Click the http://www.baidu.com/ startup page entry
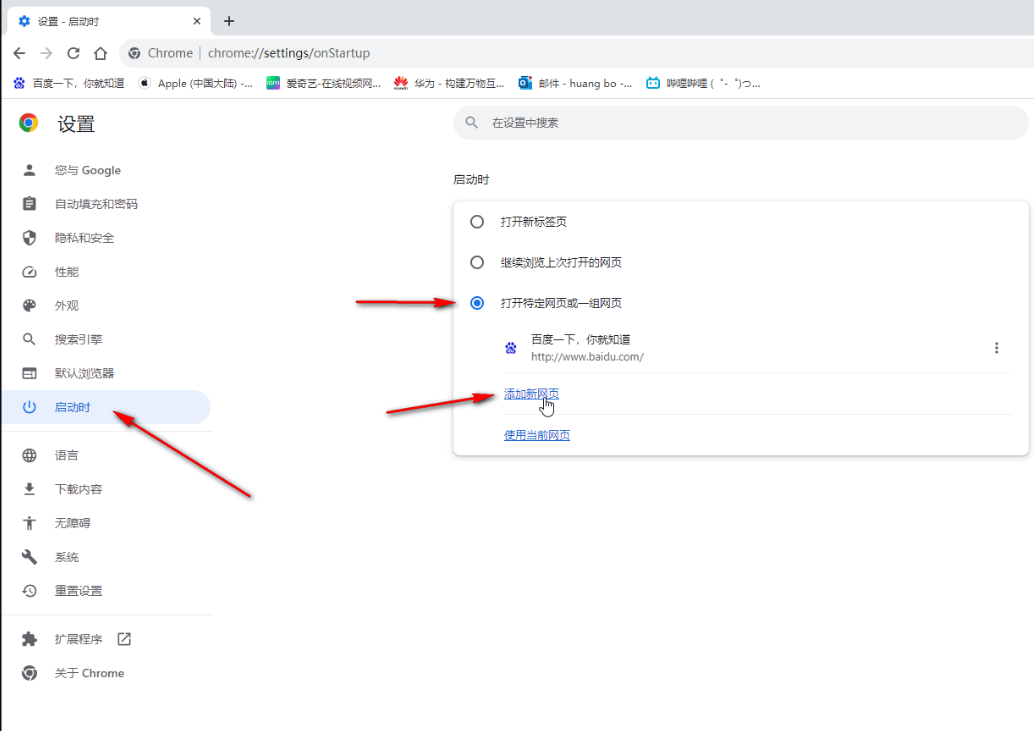Screen dimensions: 1034x731 click(x=588, y=357)
